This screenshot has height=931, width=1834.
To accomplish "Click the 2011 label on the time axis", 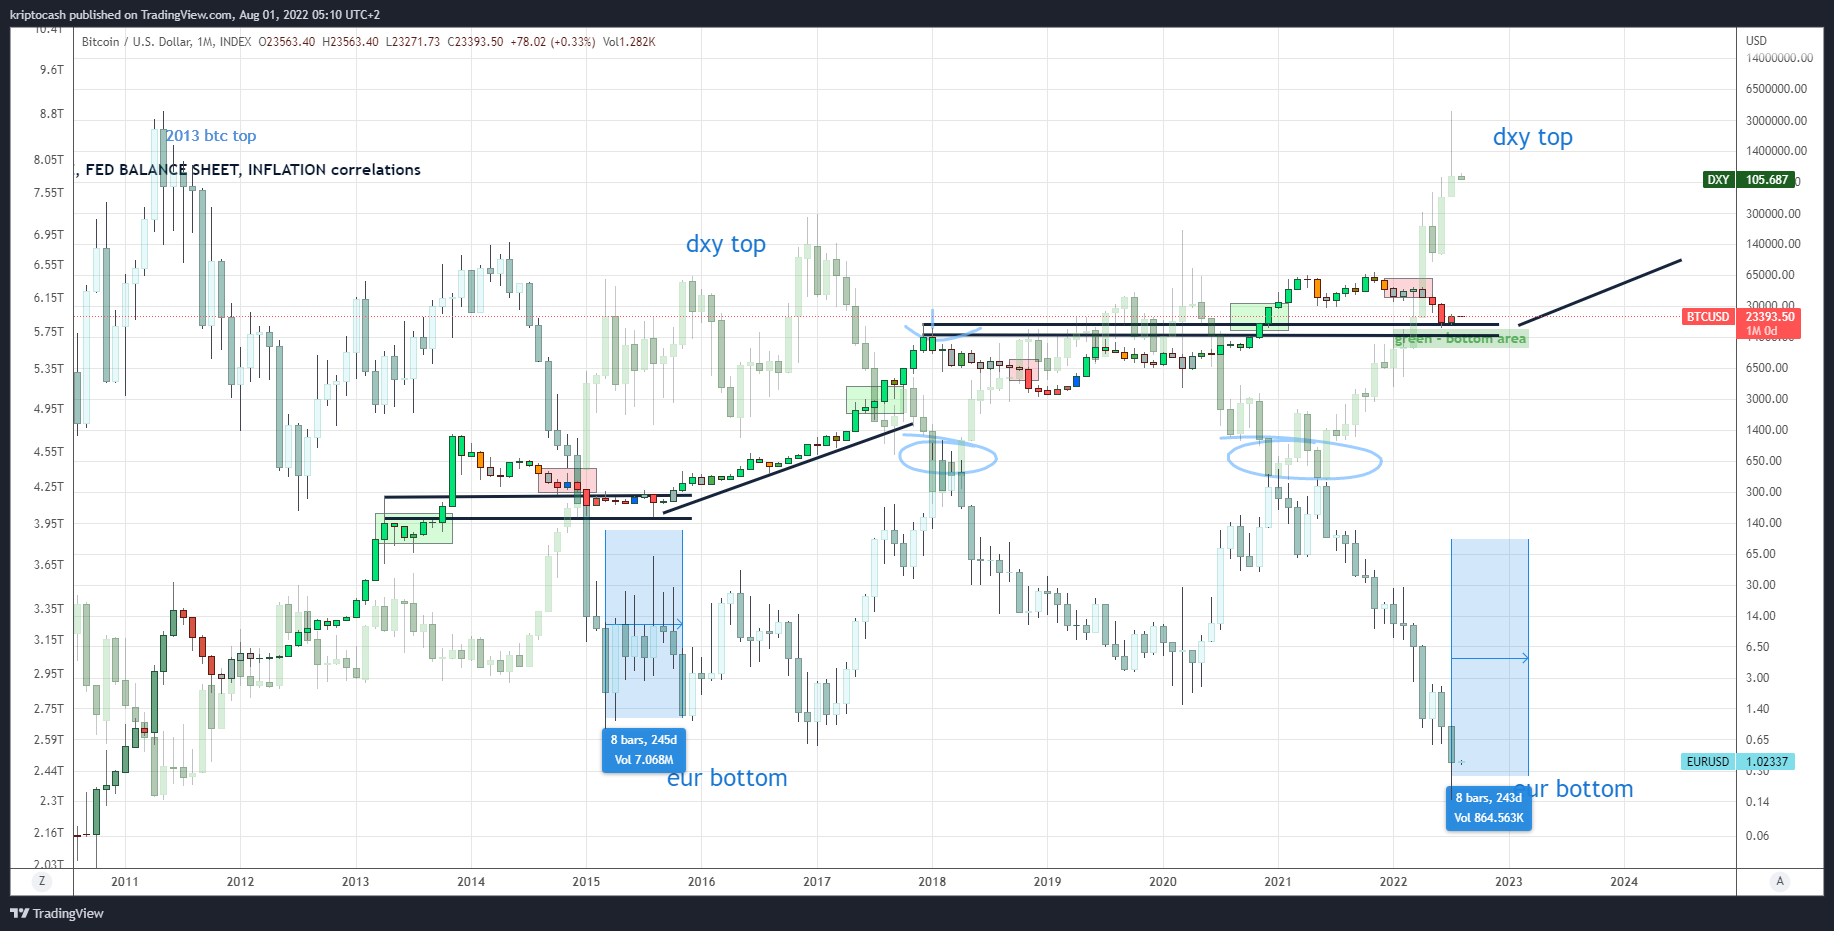I will [125, 882].
